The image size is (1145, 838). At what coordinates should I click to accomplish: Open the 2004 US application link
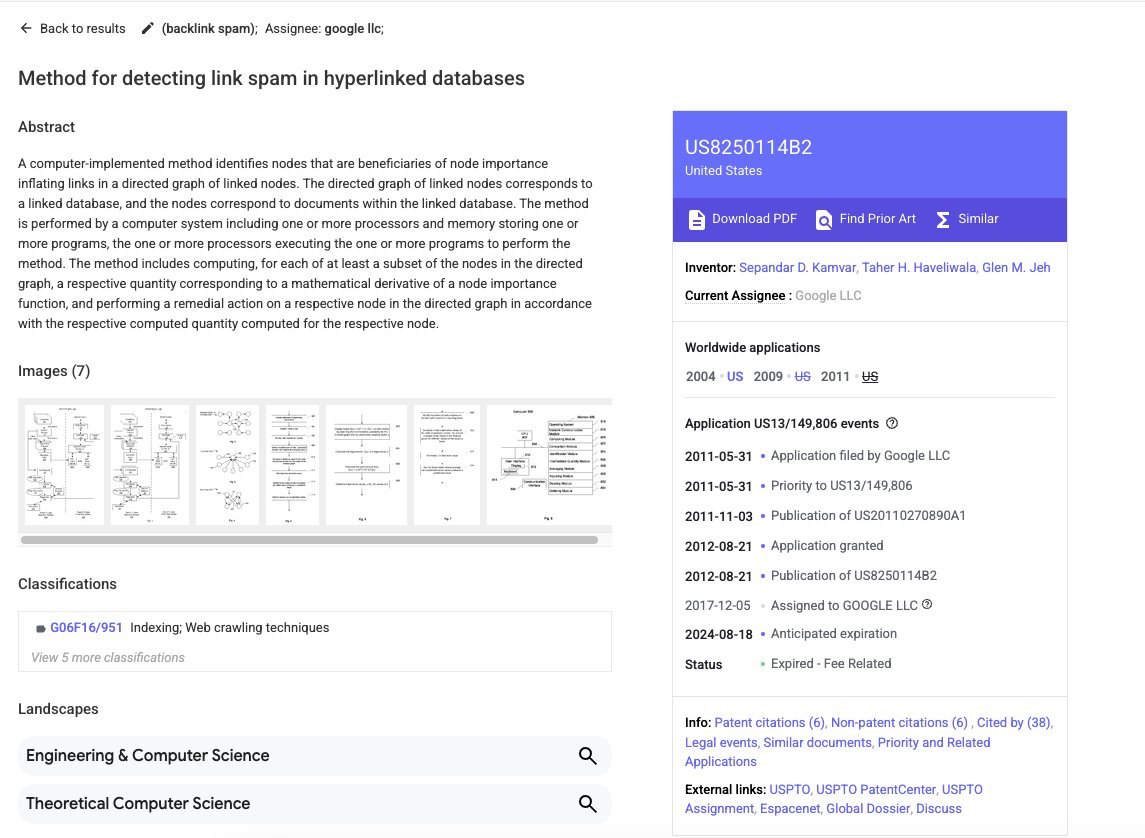(x=735, y=377)
